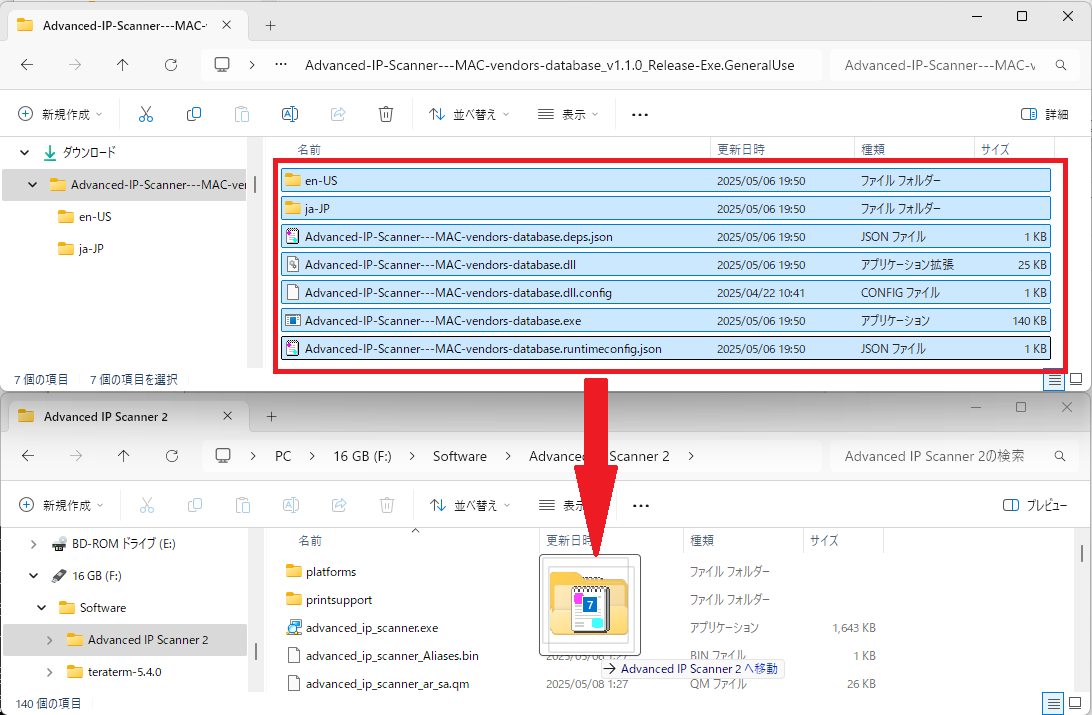Select Advanced-IP-Scanner---MAC tab in top window
The width and height of the screenshot is (1092, 715).
coord(125,26)
